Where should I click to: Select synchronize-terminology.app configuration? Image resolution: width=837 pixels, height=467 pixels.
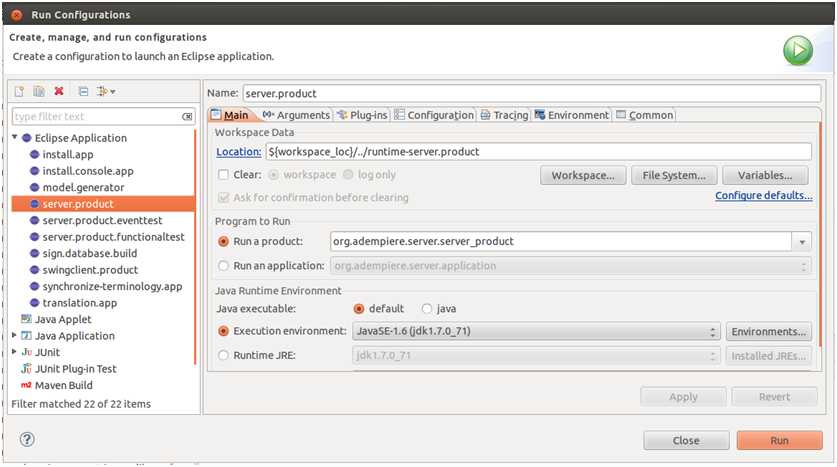(112, 287)
